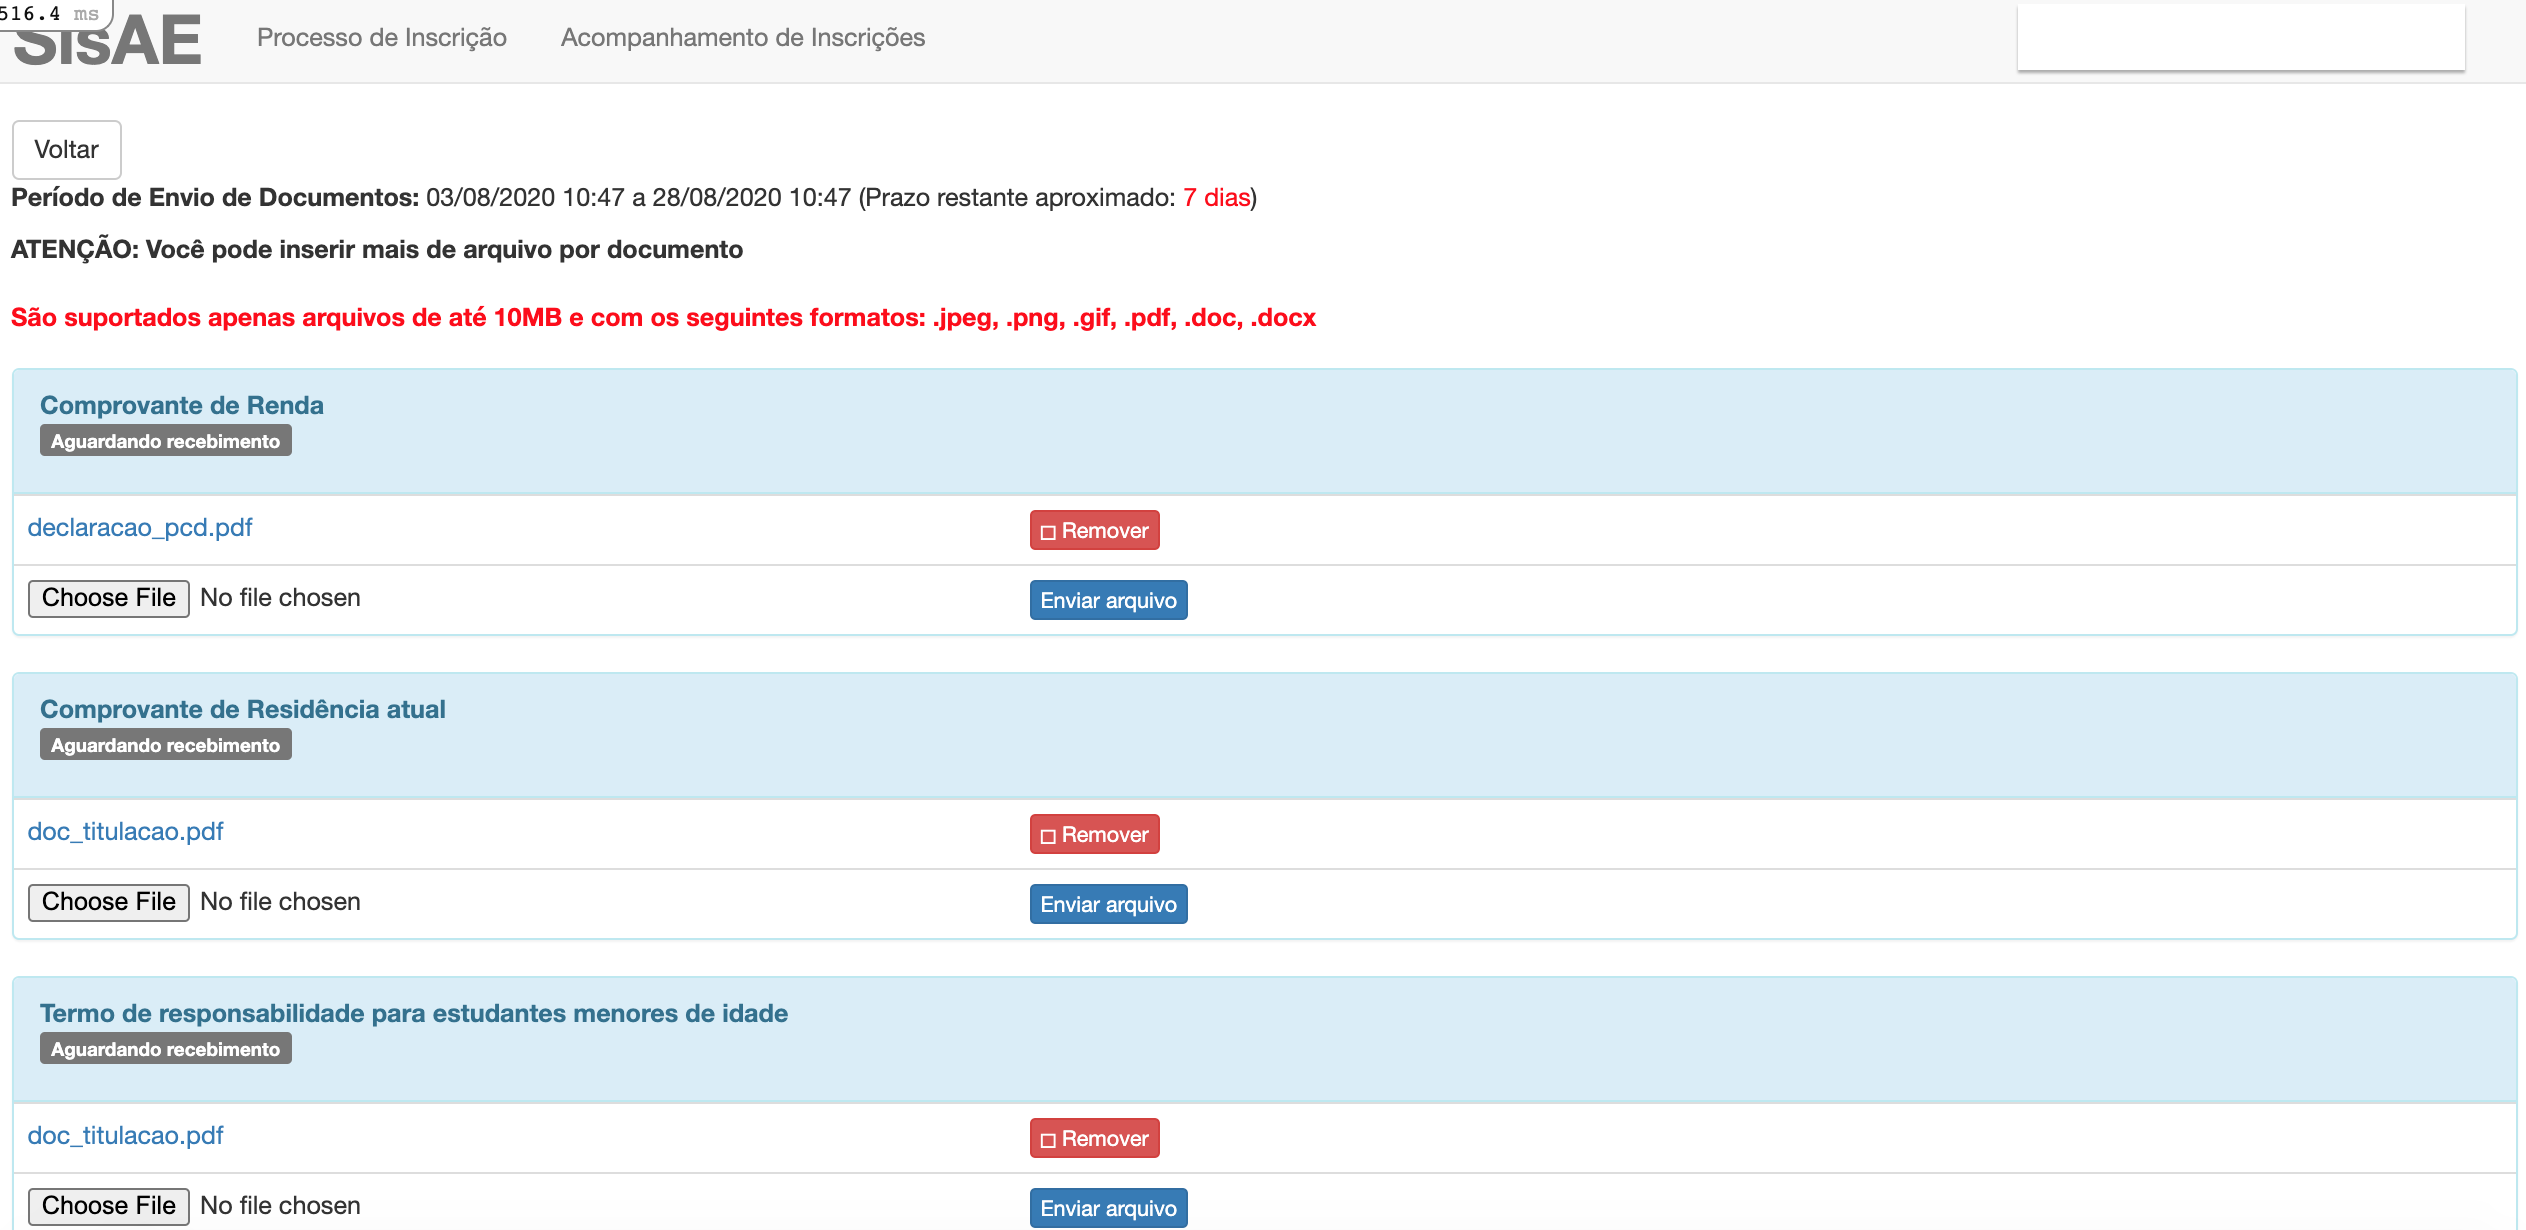Send file for Termo de responsabilidade
Screen dimensions: 2526x1230
(1109, 1208)
